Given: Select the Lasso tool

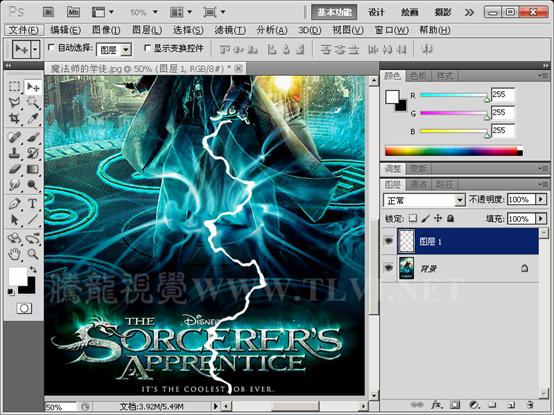Looking at the screenshot, I should [14, 102].
